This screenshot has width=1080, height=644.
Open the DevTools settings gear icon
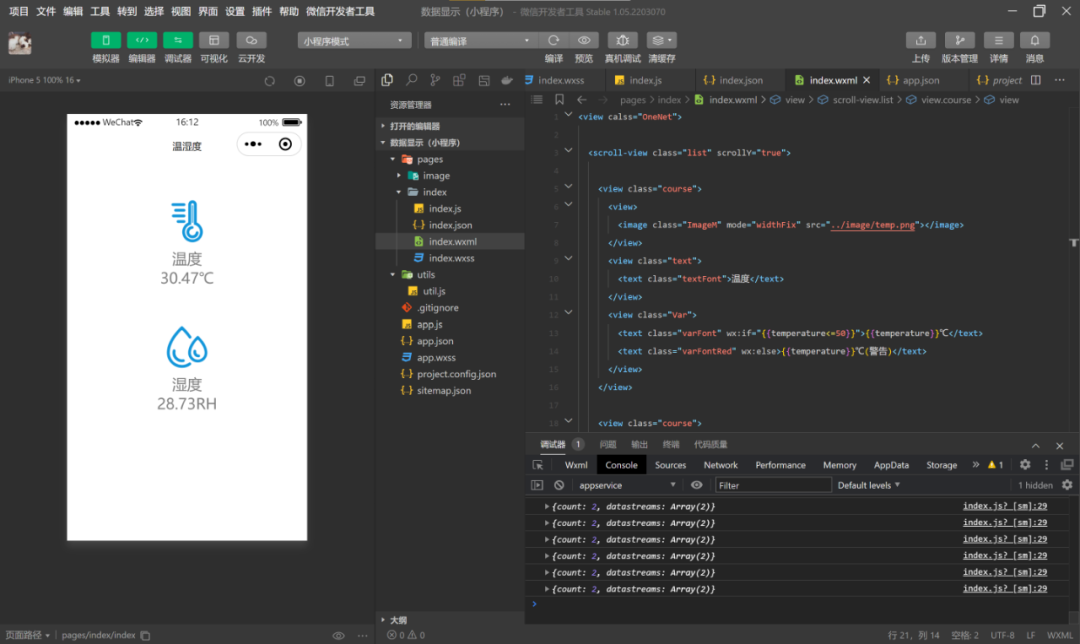tap(1025, 465)
